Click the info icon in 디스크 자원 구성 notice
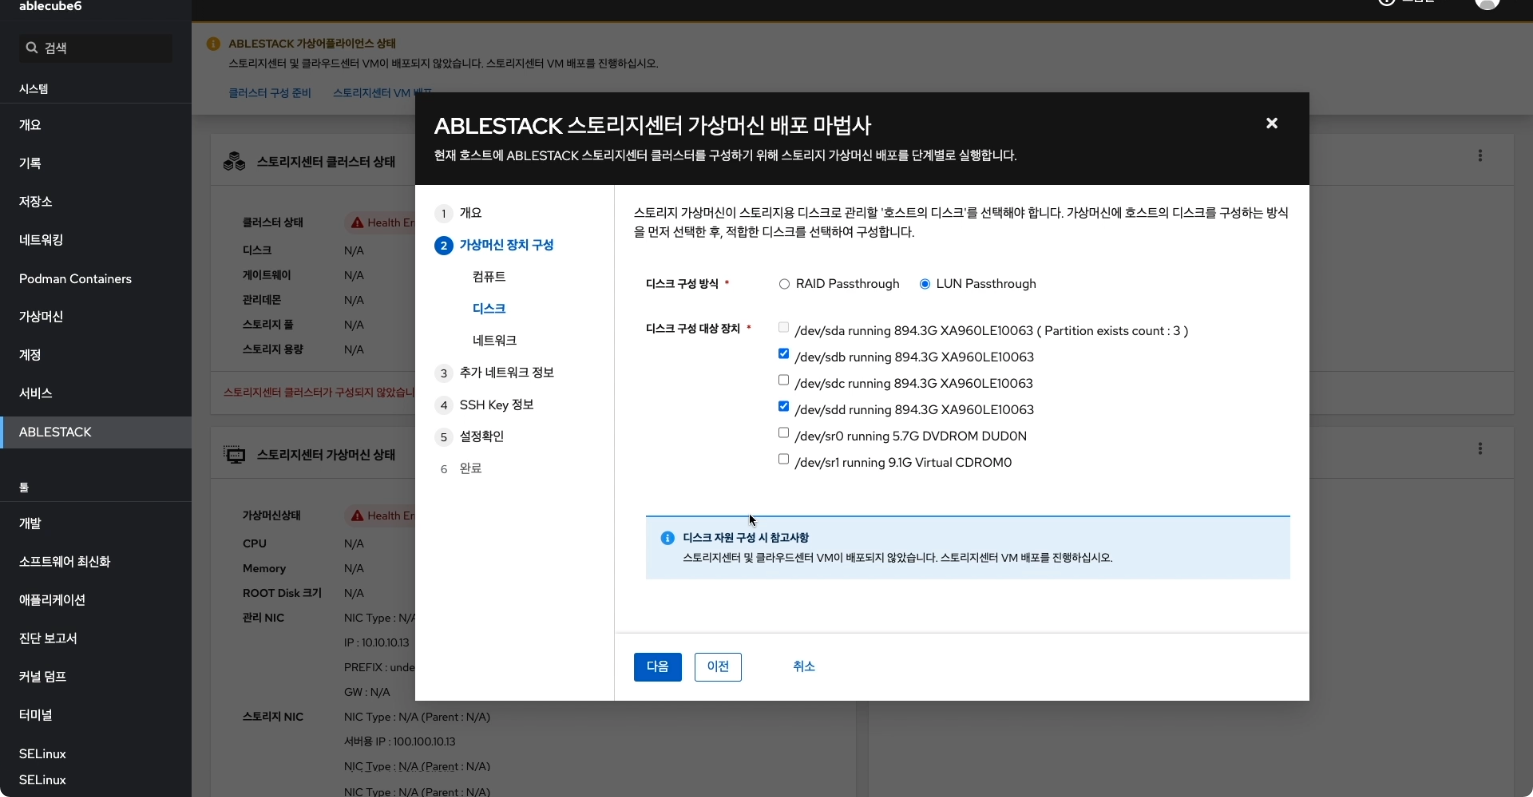Viewport: 1533px width, 797px height. (667, 538)
